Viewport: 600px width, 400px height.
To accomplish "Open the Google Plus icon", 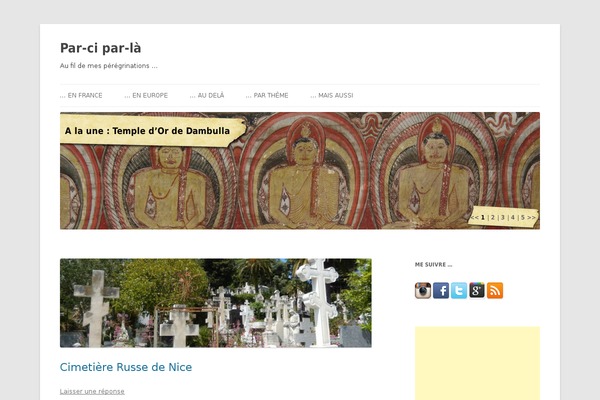I will click(477, 291).
